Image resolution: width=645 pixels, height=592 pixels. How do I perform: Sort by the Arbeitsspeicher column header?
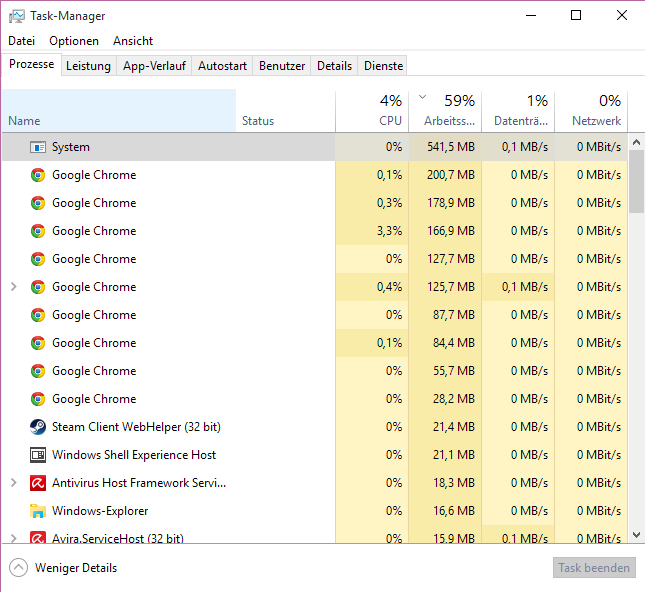click(x=445, y=111)
